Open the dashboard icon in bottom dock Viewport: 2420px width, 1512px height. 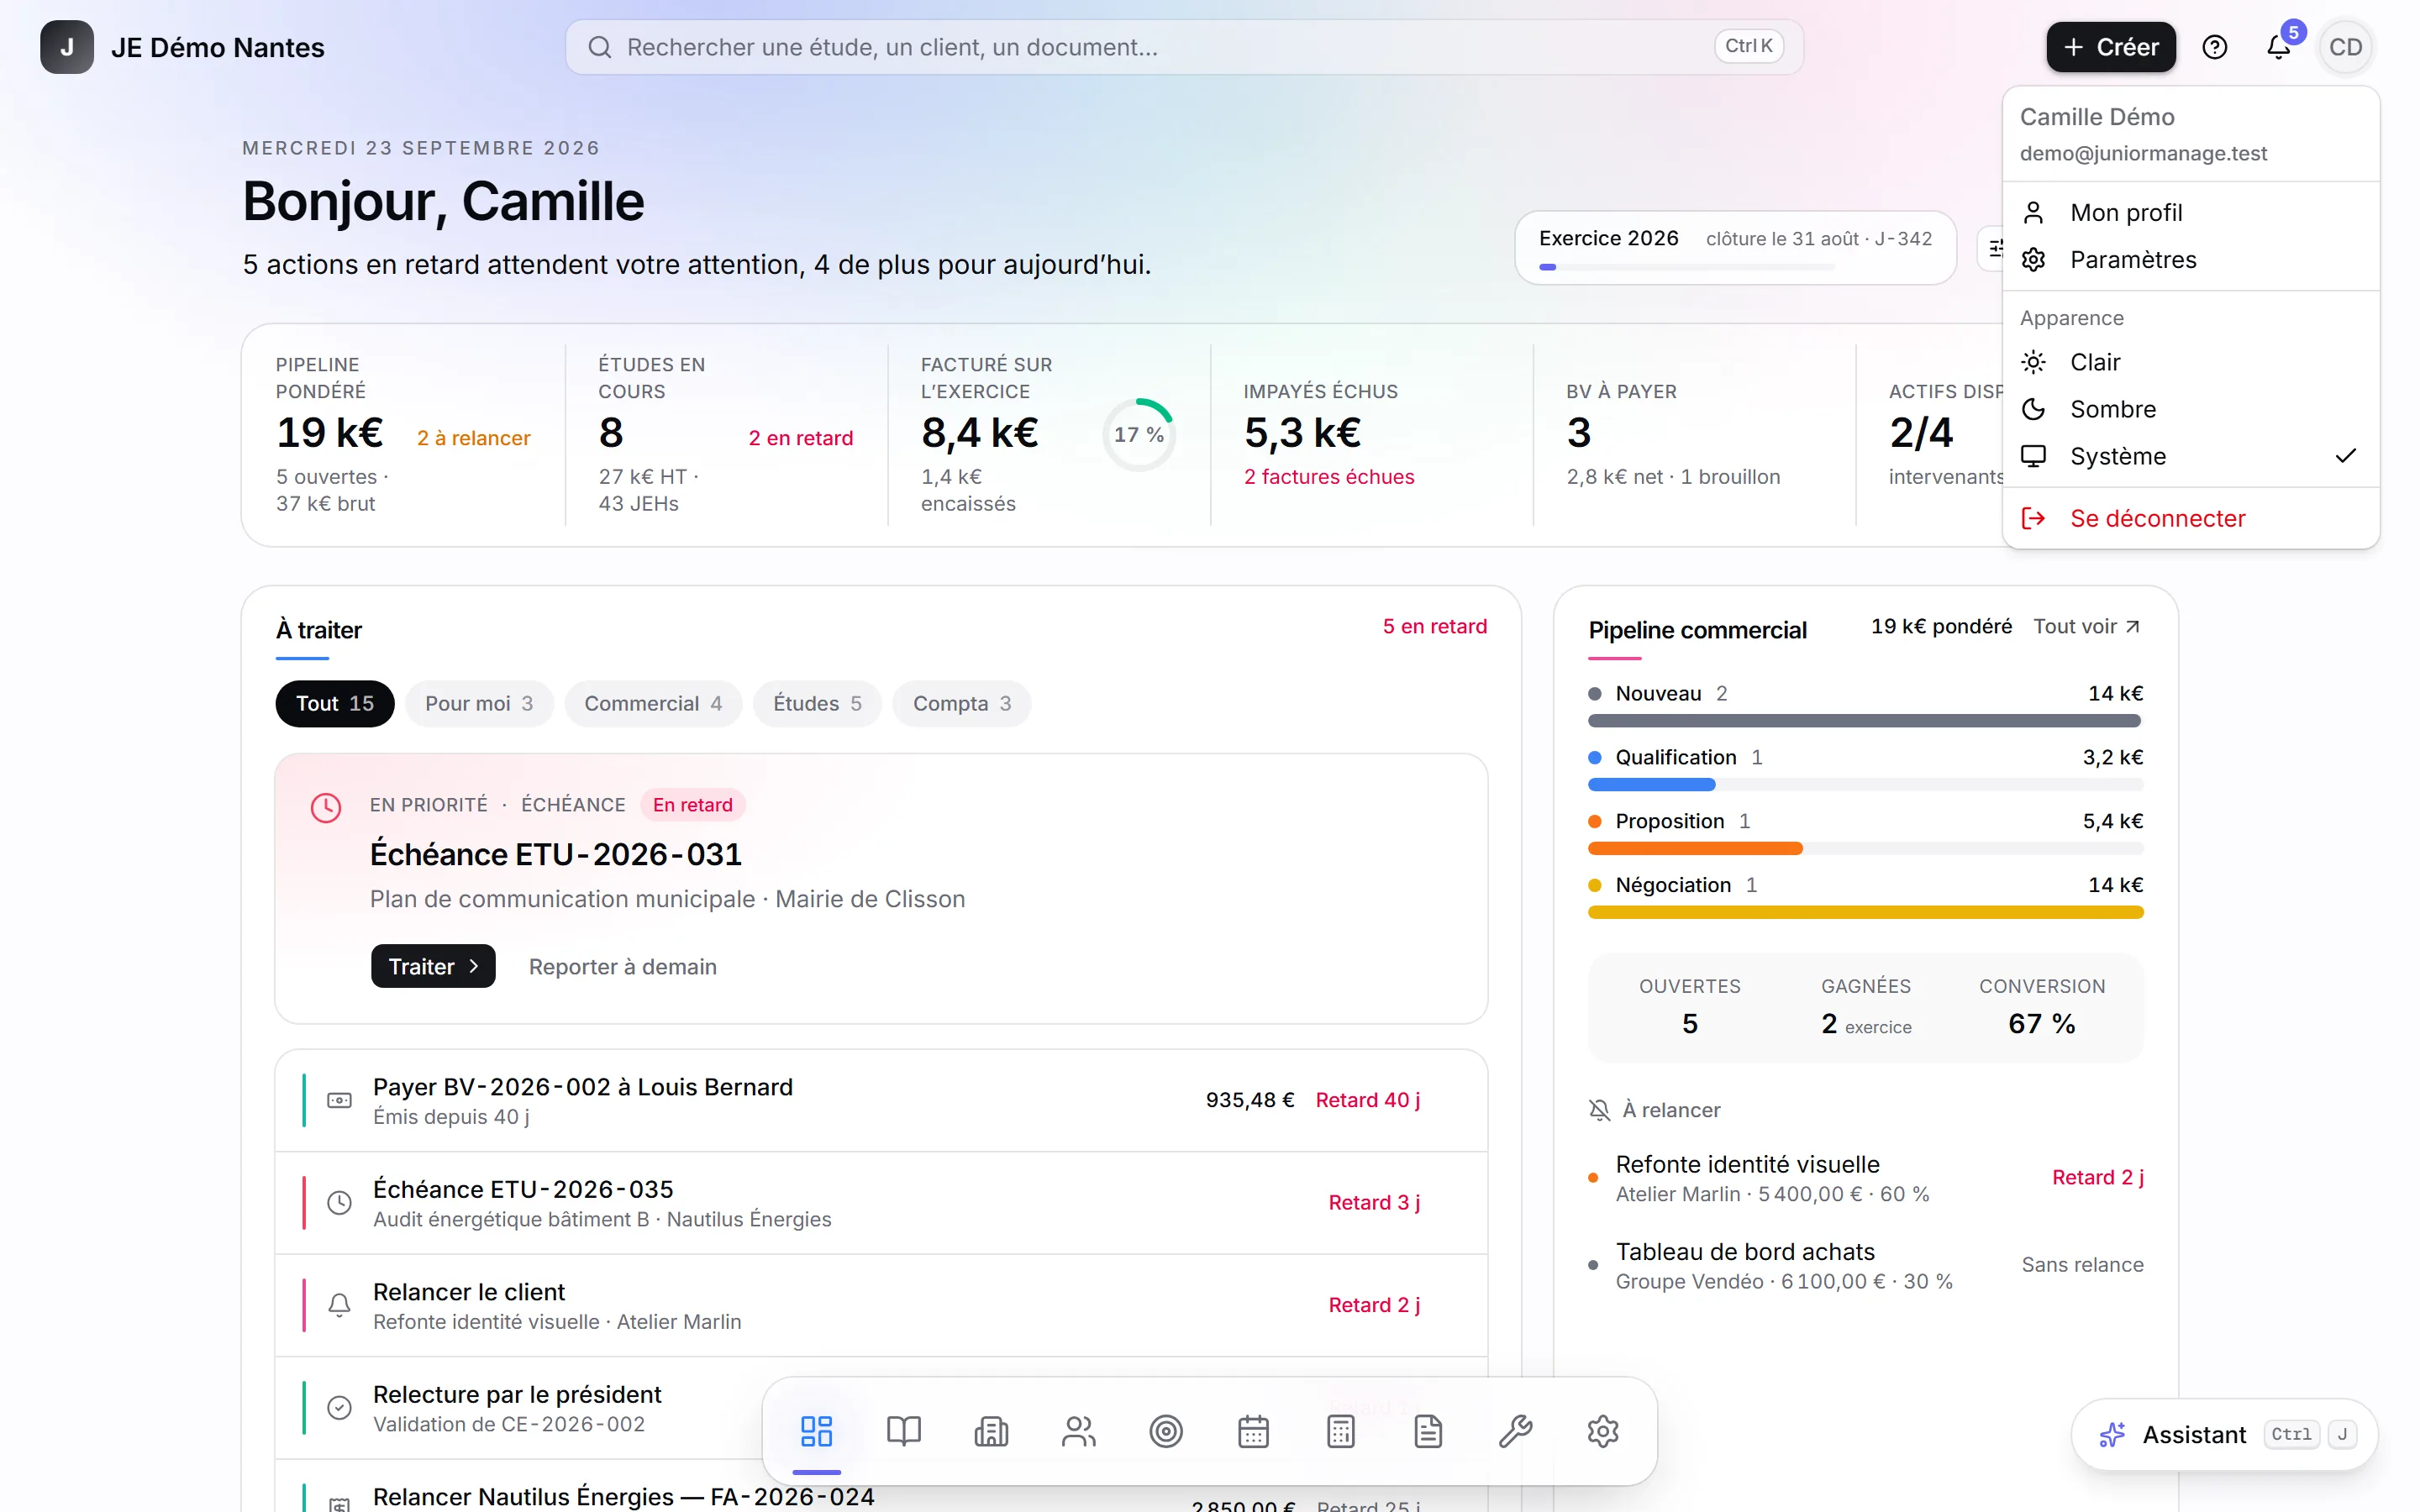816,1431
